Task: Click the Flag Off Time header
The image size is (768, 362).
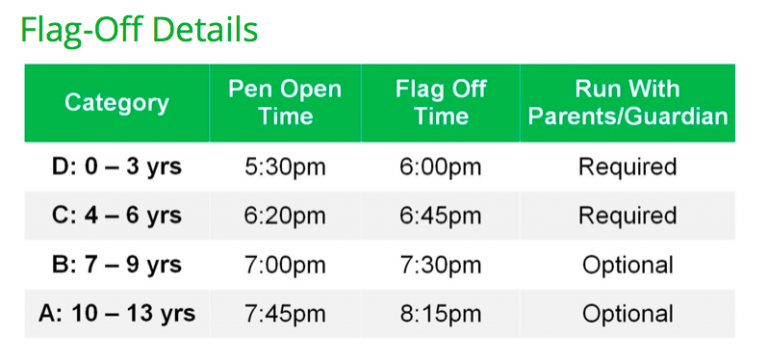Action: tap(441, 103)
